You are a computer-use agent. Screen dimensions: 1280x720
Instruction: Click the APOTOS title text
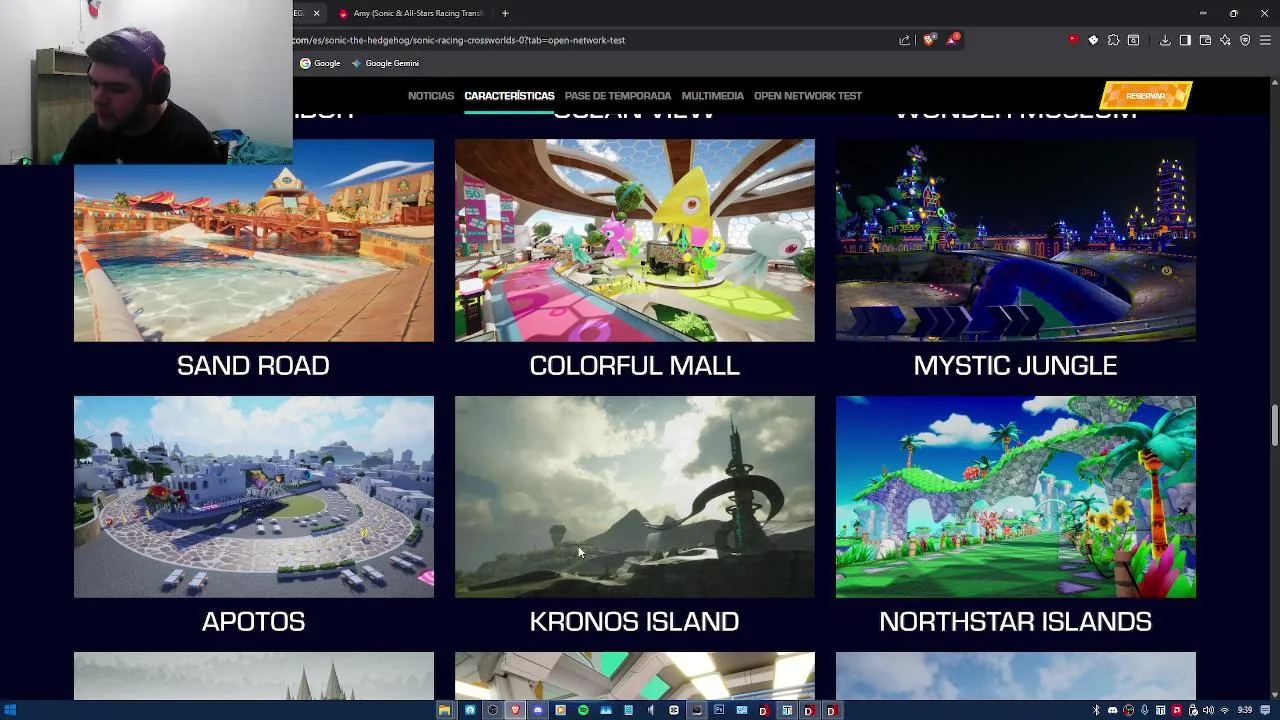(253, 621)
